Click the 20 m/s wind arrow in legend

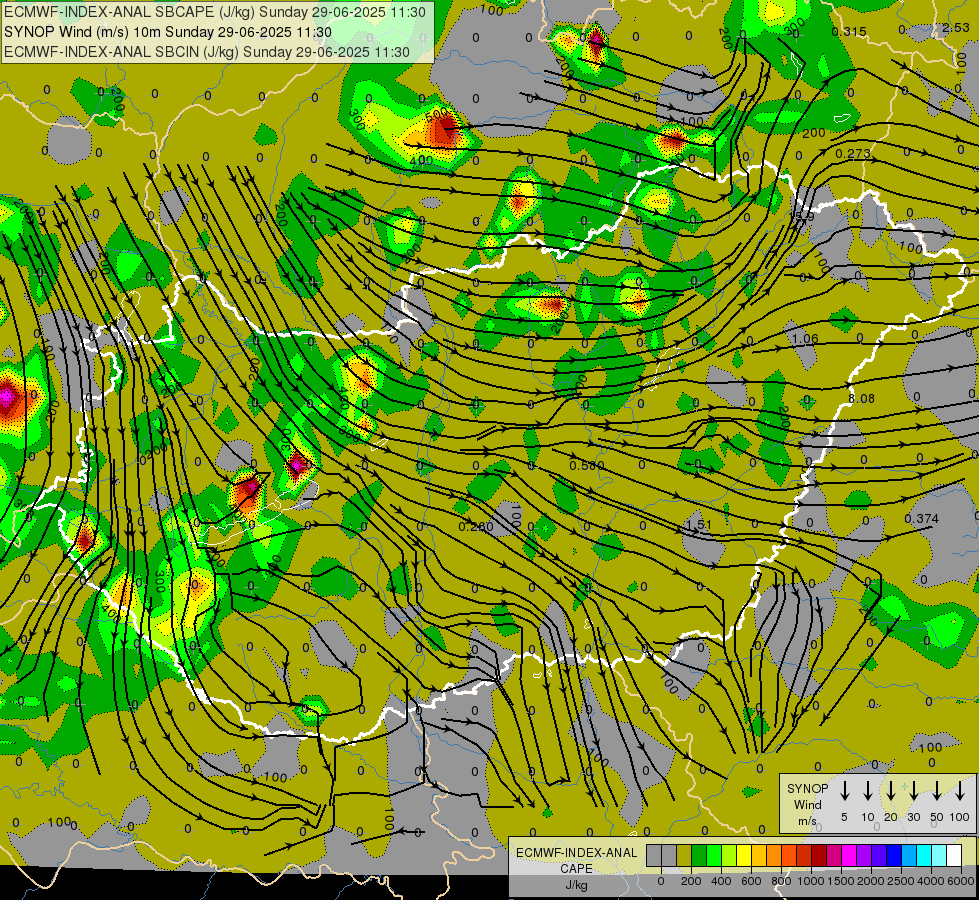coord(890,790)
